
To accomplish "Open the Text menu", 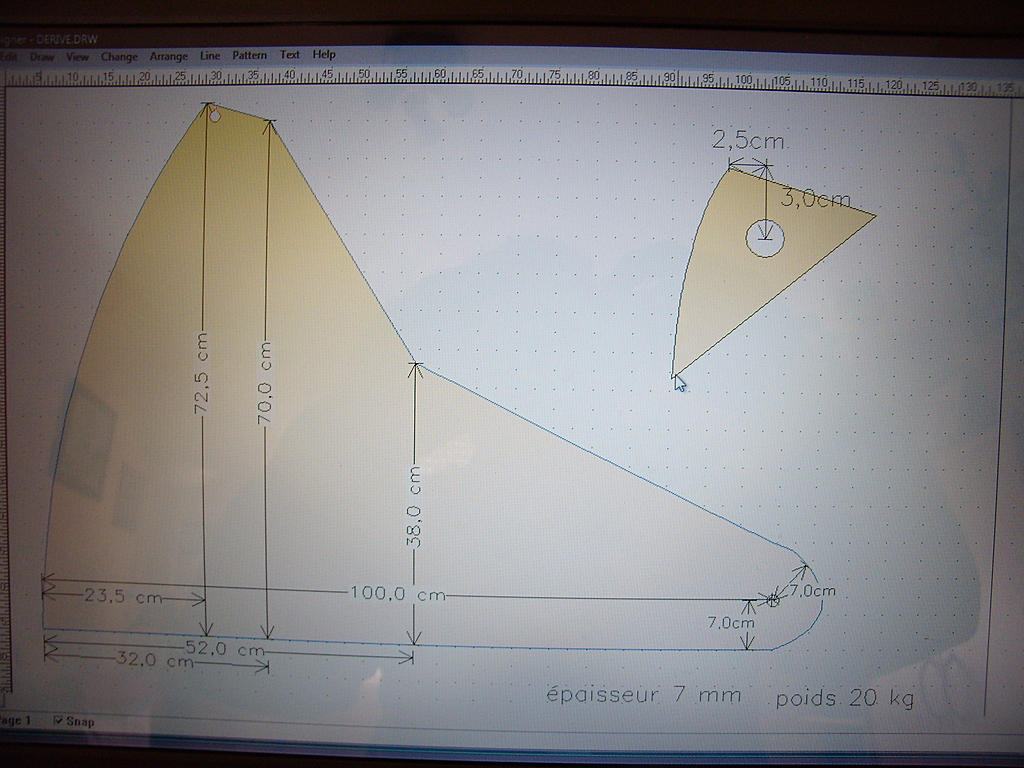I will coord(289,55).
